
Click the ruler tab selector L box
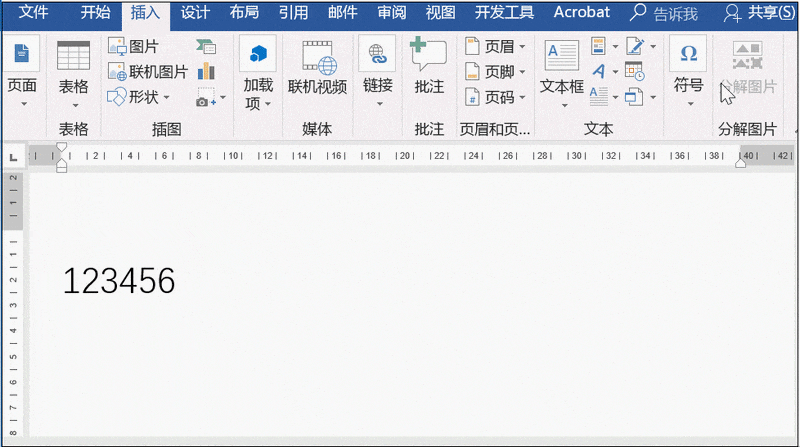[x=14, y=158]
